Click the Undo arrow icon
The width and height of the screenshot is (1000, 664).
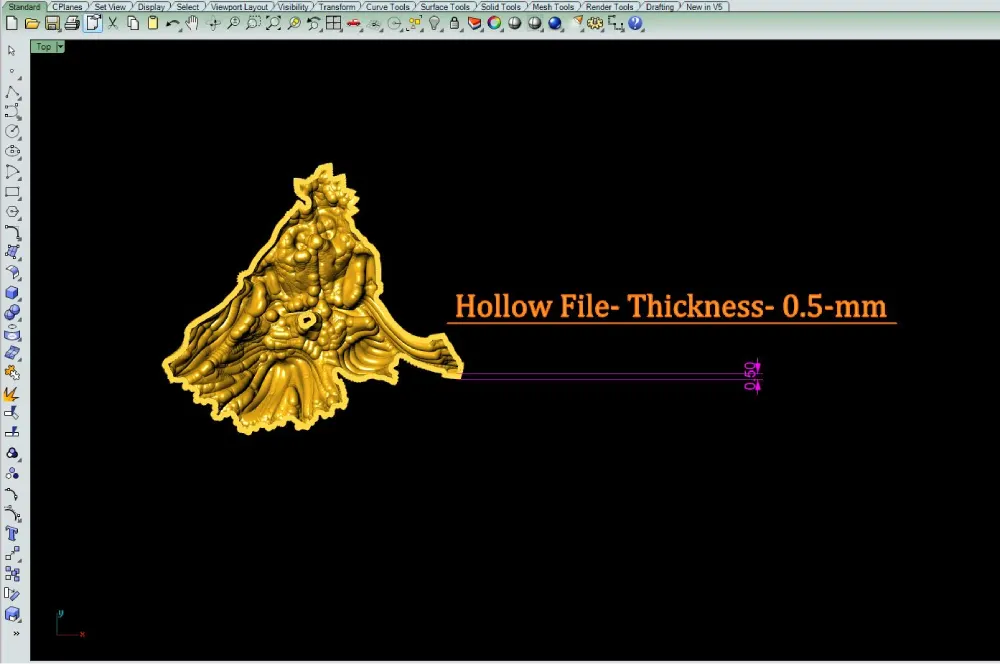tap(173, 24)
